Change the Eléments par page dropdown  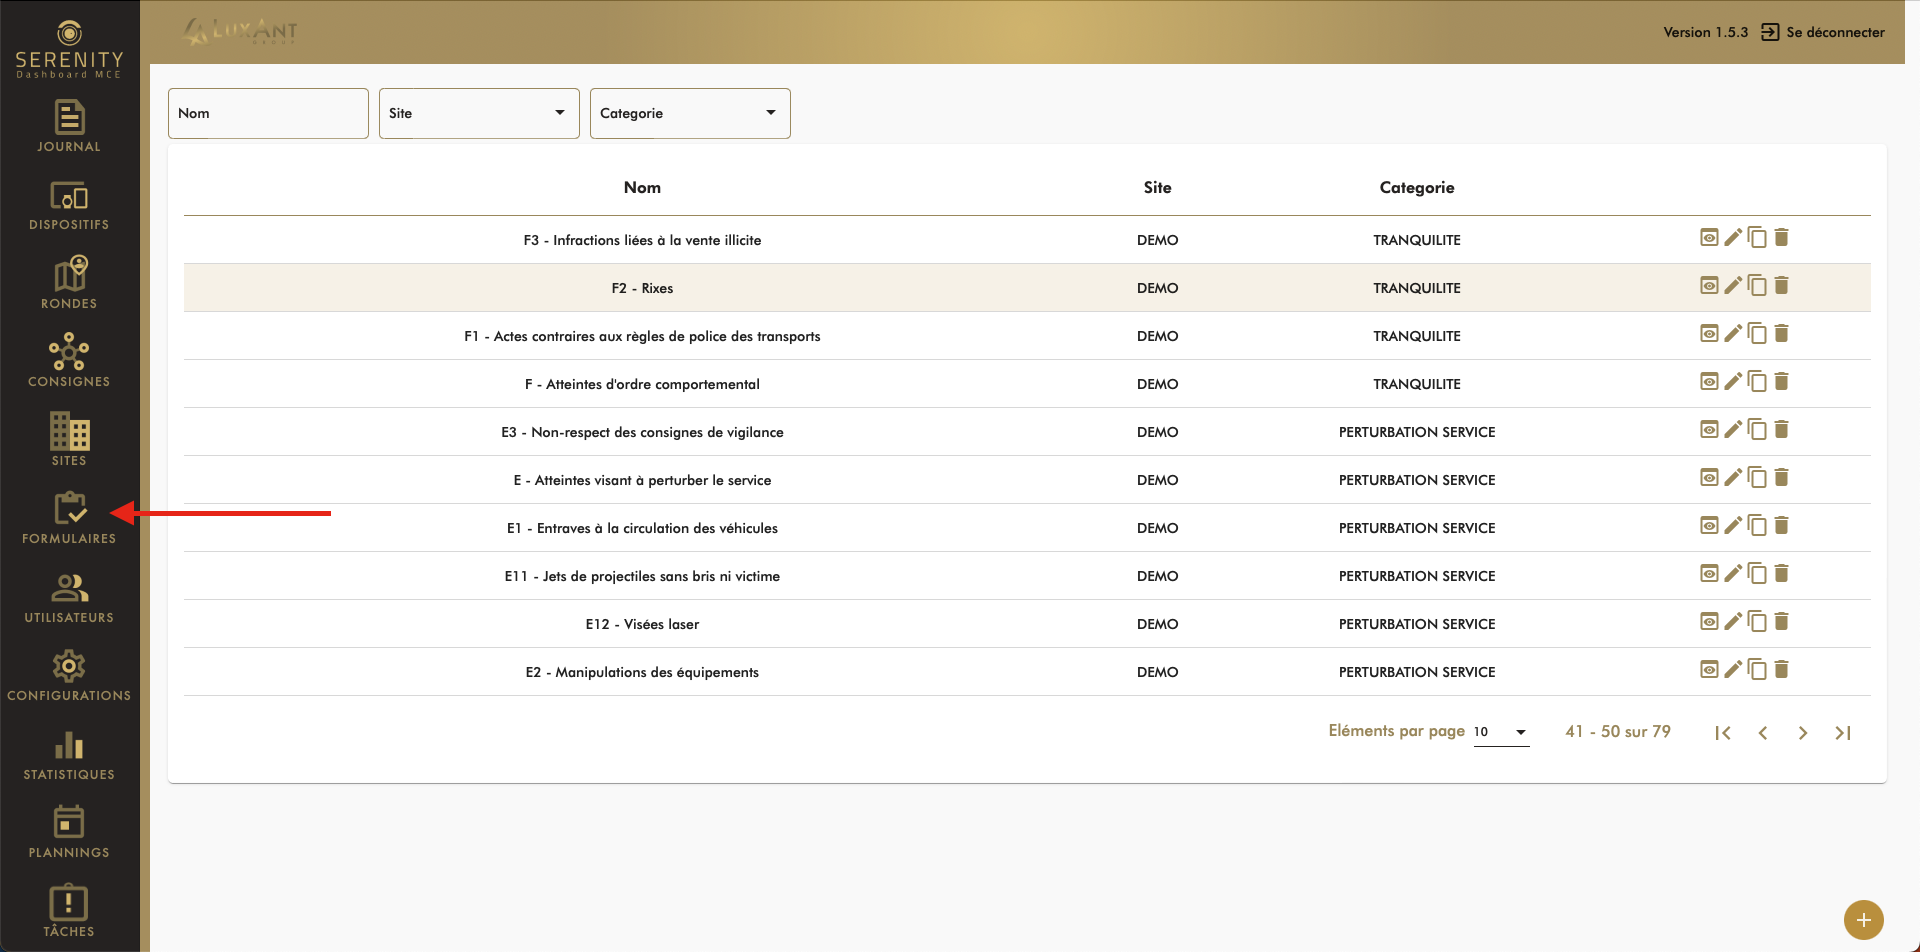click(x=1501, y=732)
